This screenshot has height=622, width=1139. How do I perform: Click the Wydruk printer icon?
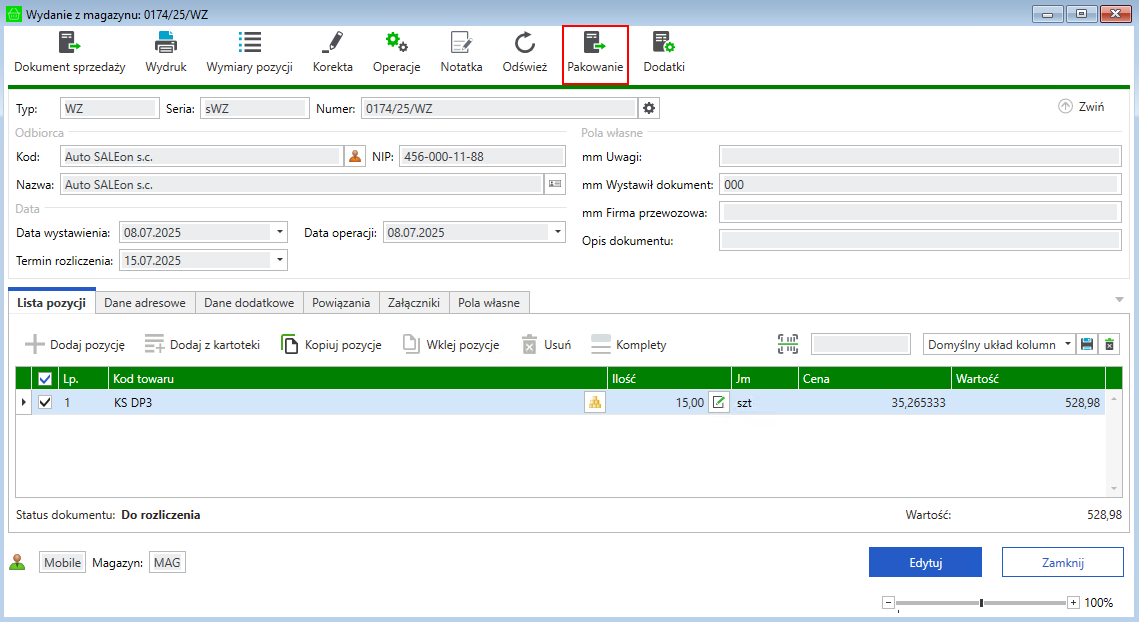pyautogui.click(x=166, y=44)
